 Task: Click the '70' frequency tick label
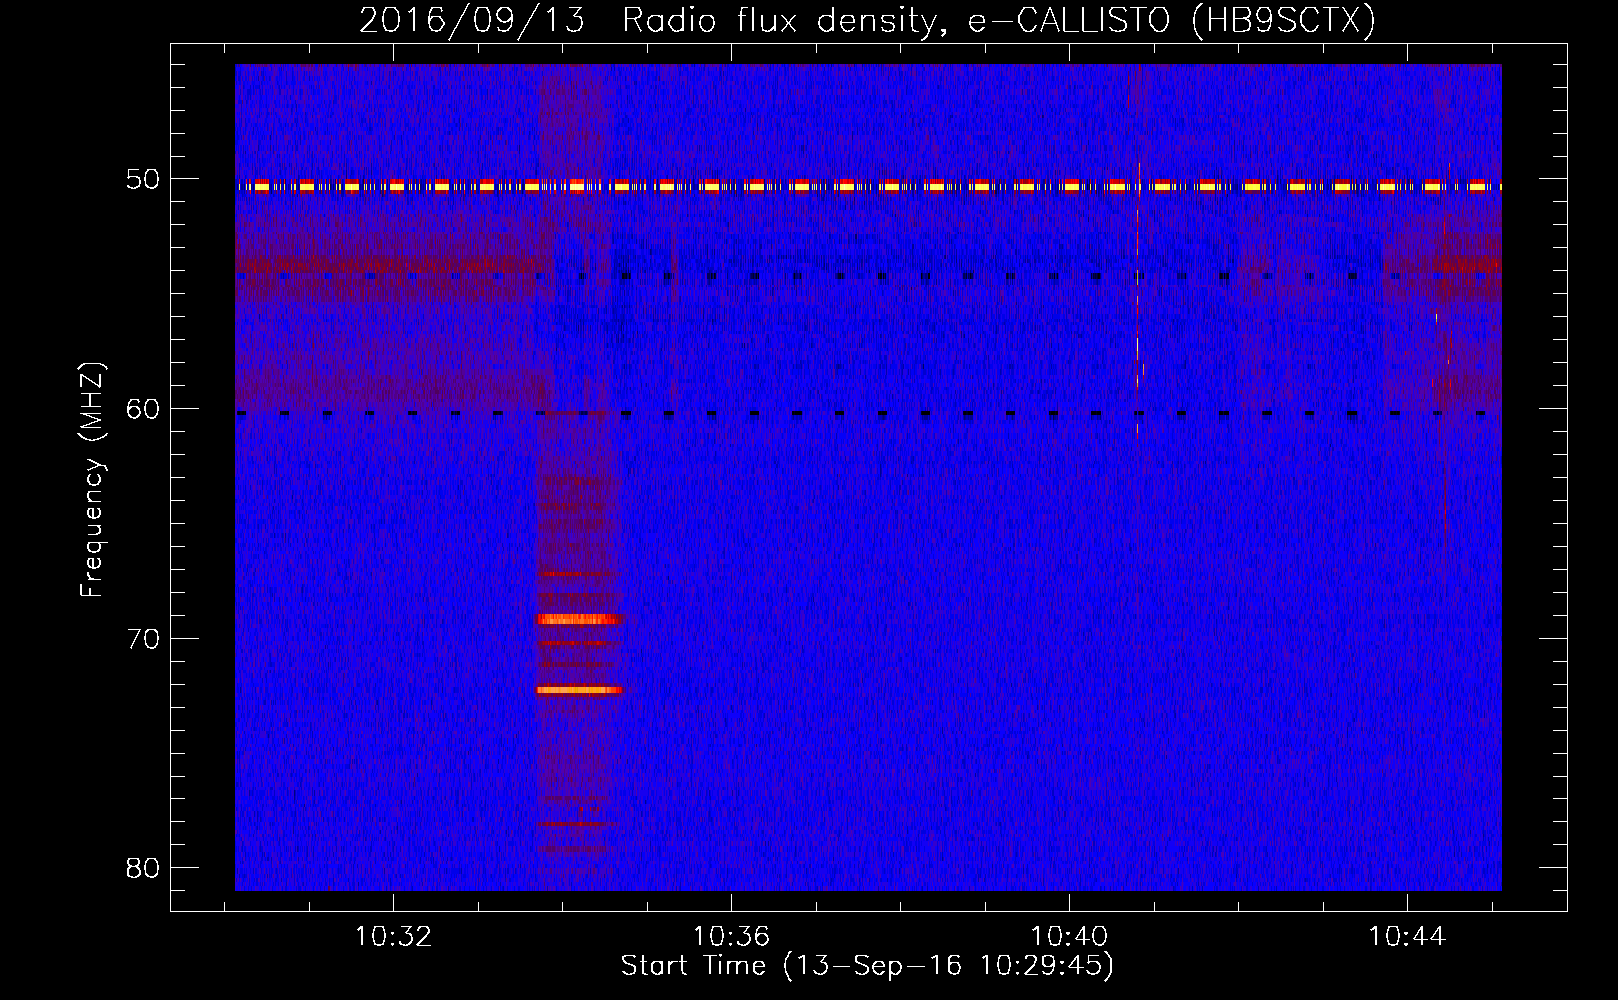pyautogui.click(x=143, y=639)
